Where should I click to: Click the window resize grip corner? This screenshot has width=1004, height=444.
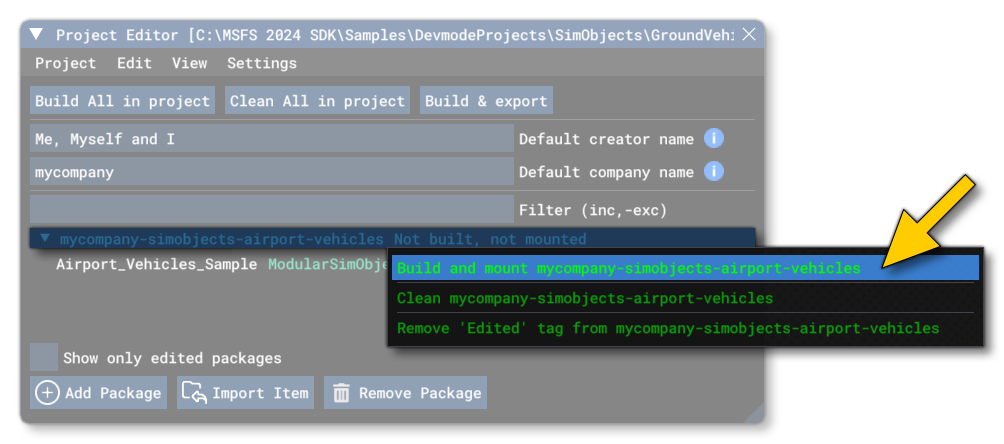click(x=754, y=413)
